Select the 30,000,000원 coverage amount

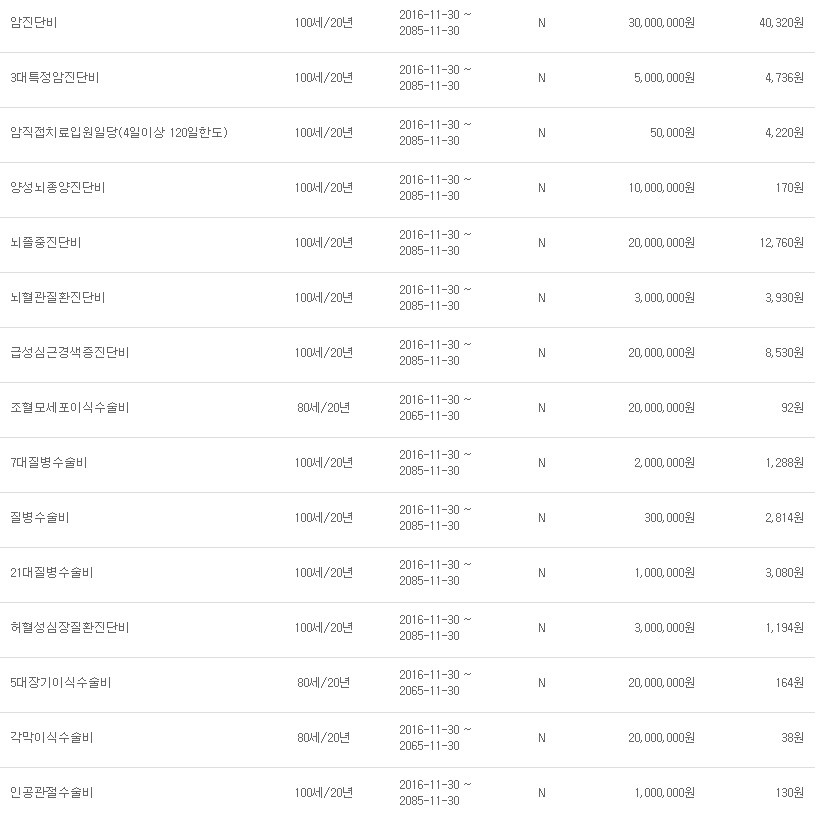[661, 23]
